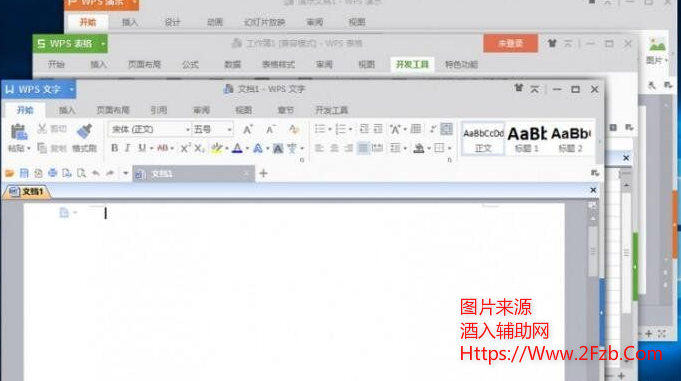Apply the 标题 1 heading style
Screen dimensions: 681x381
click(x=526, y=139)
